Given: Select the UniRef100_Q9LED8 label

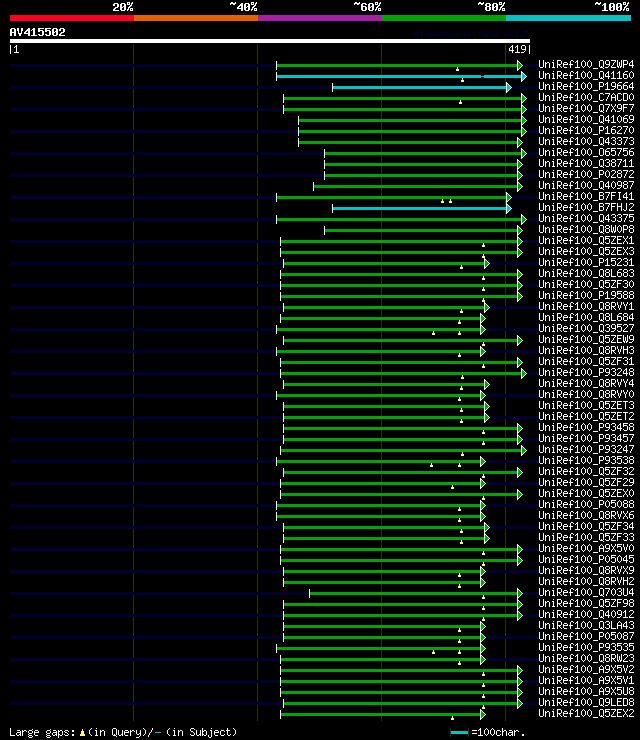Looking at the screenshot, I should 586,702.
